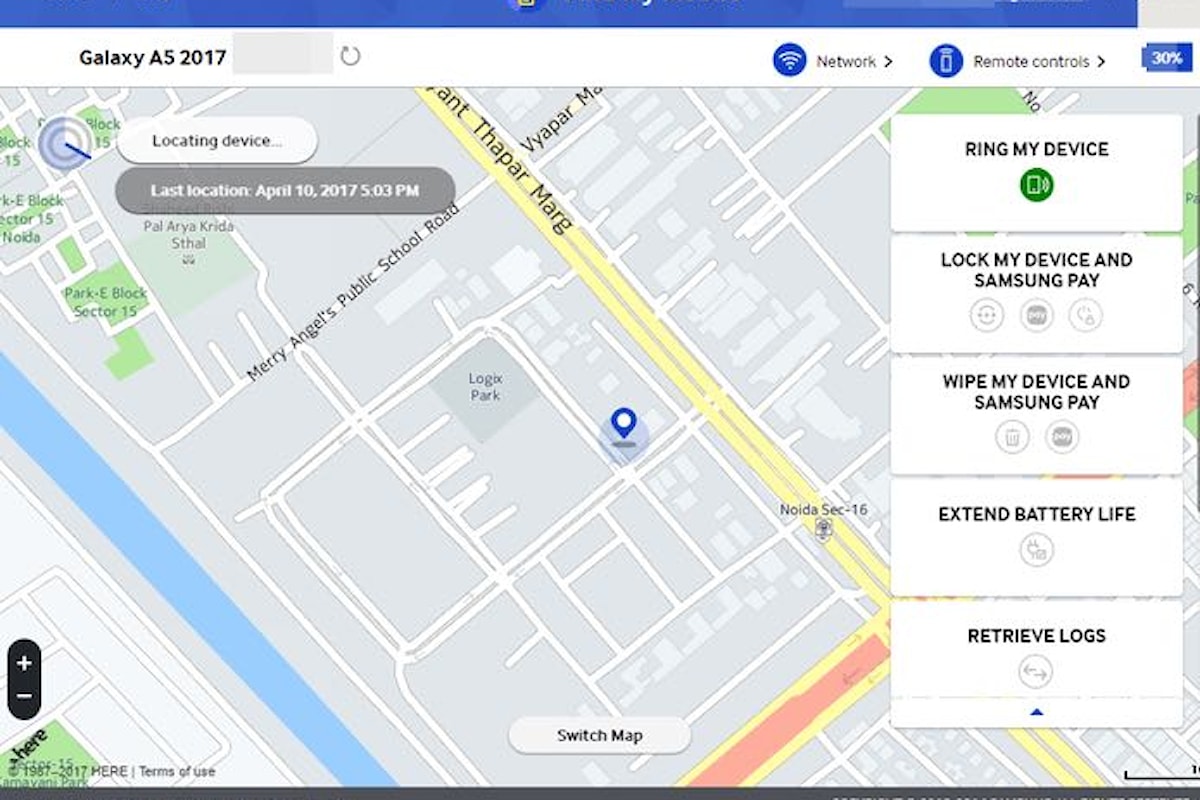Zoom in the map with plus button

click(24, 663)
